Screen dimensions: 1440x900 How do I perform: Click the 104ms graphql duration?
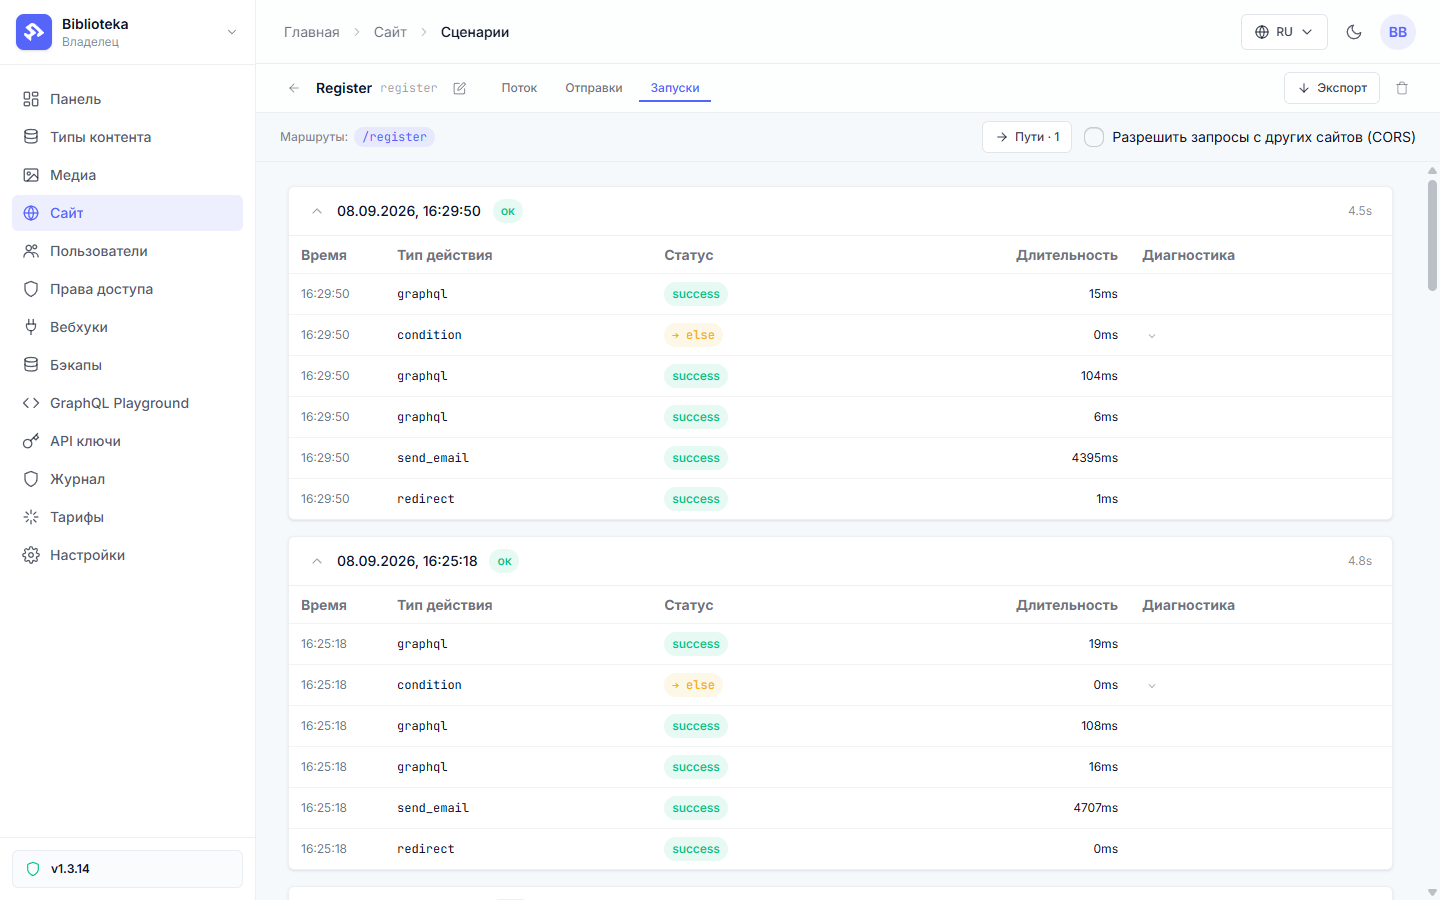click(1099, 376)
